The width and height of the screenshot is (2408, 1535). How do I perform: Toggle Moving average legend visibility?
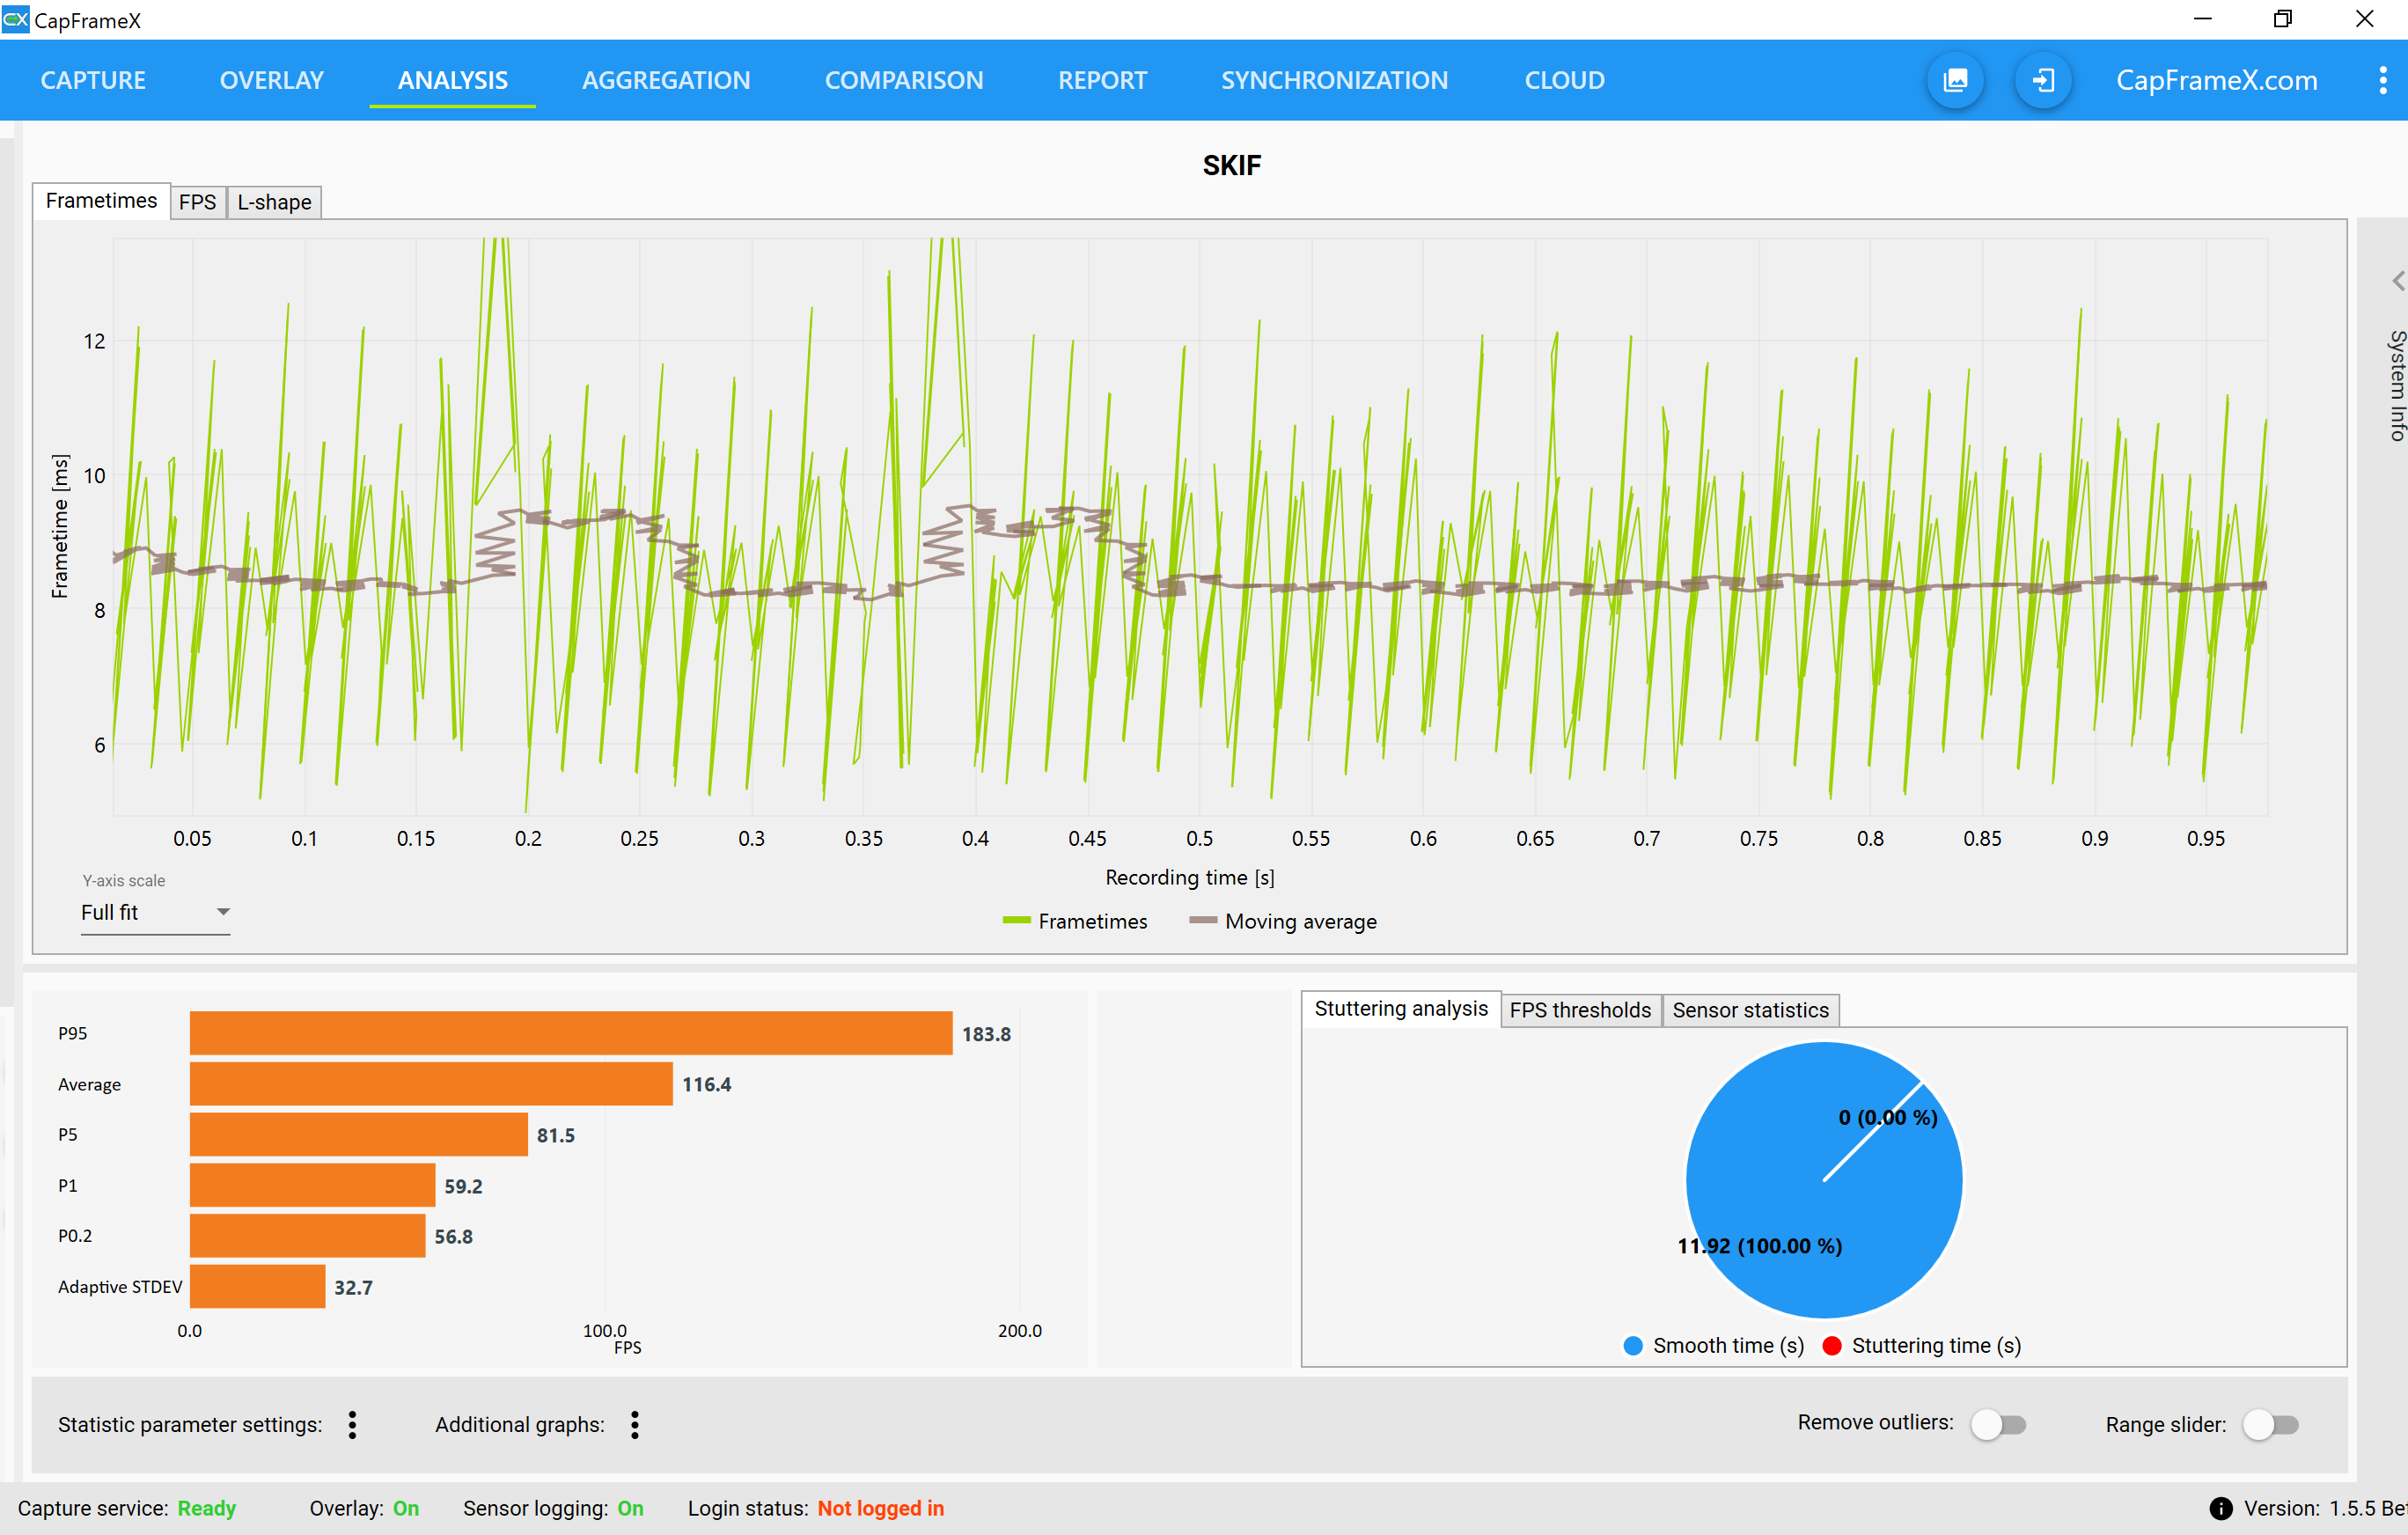tap(1283, 921)
